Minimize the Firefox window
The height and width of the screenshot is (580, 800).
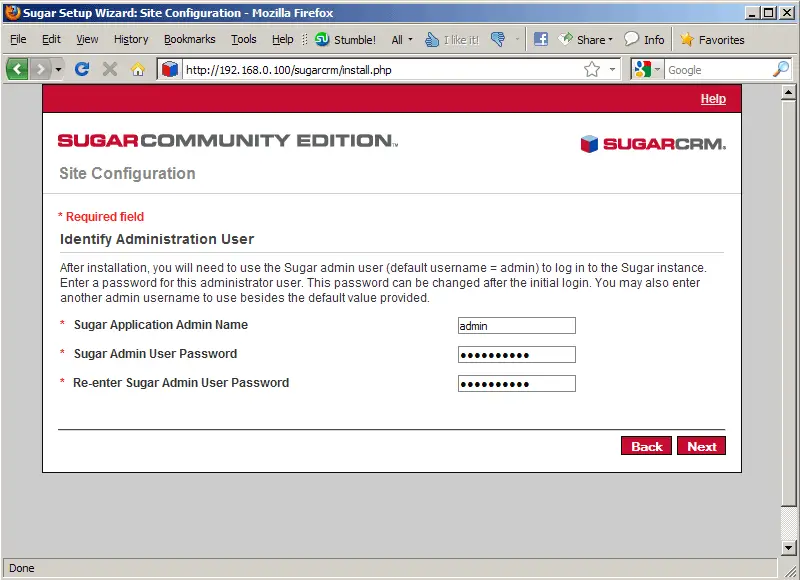752,13
